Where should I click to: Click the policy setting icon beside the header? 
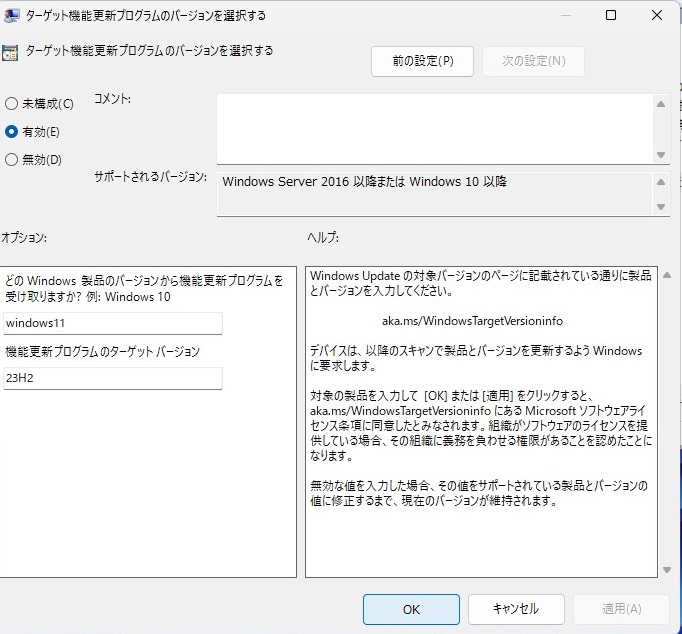[x=9, y=52]
